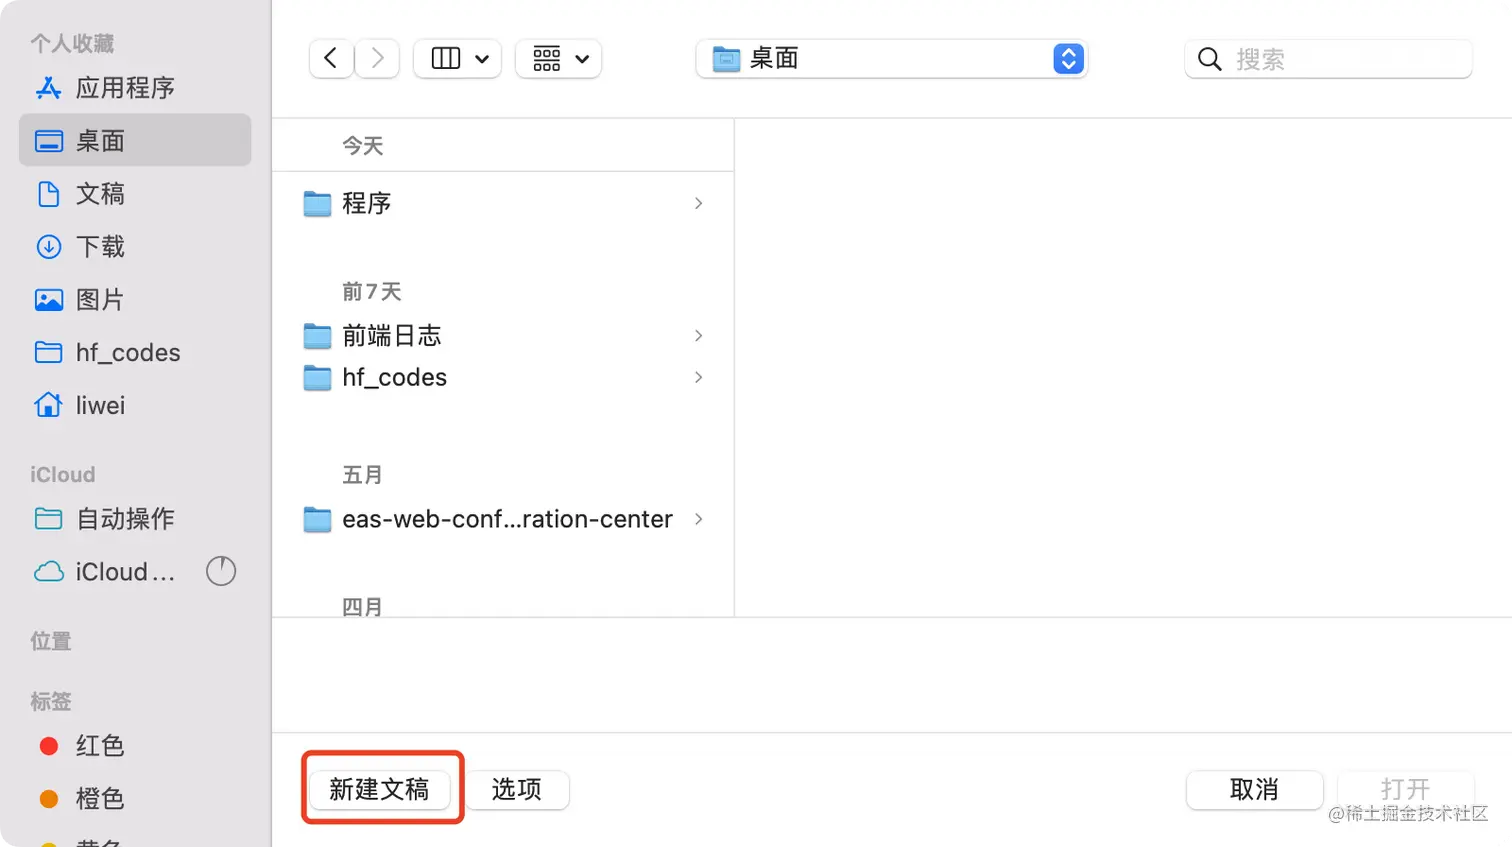
Task: Go forward with the right arrow button
Action: pos(377,58)
